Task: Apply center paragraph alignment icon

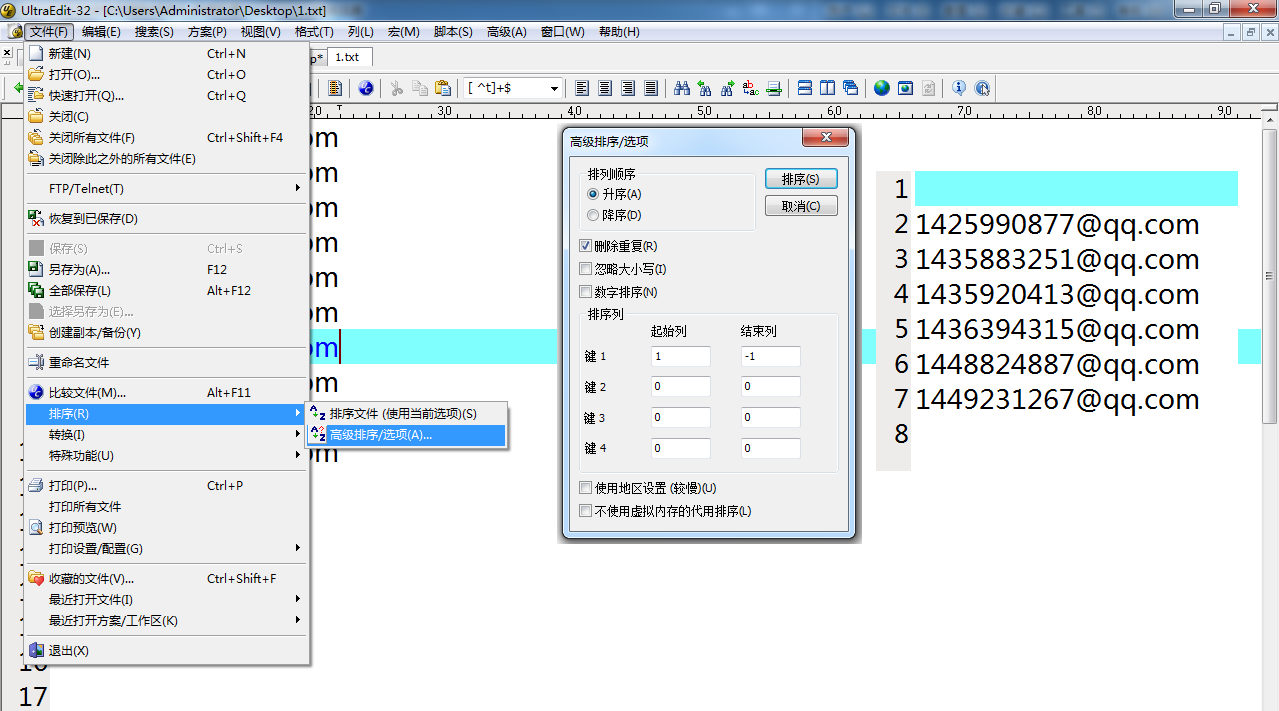Action: point(605,88)
